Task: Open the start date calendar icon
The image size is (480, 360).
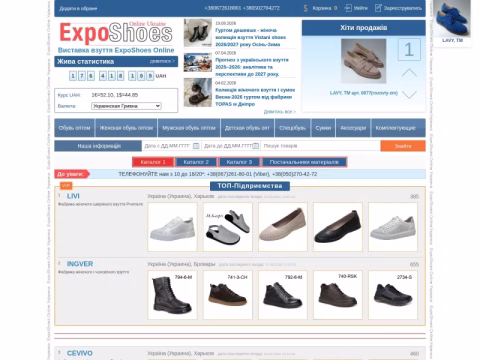Action: pyautogui.click(x=196, y=146)
